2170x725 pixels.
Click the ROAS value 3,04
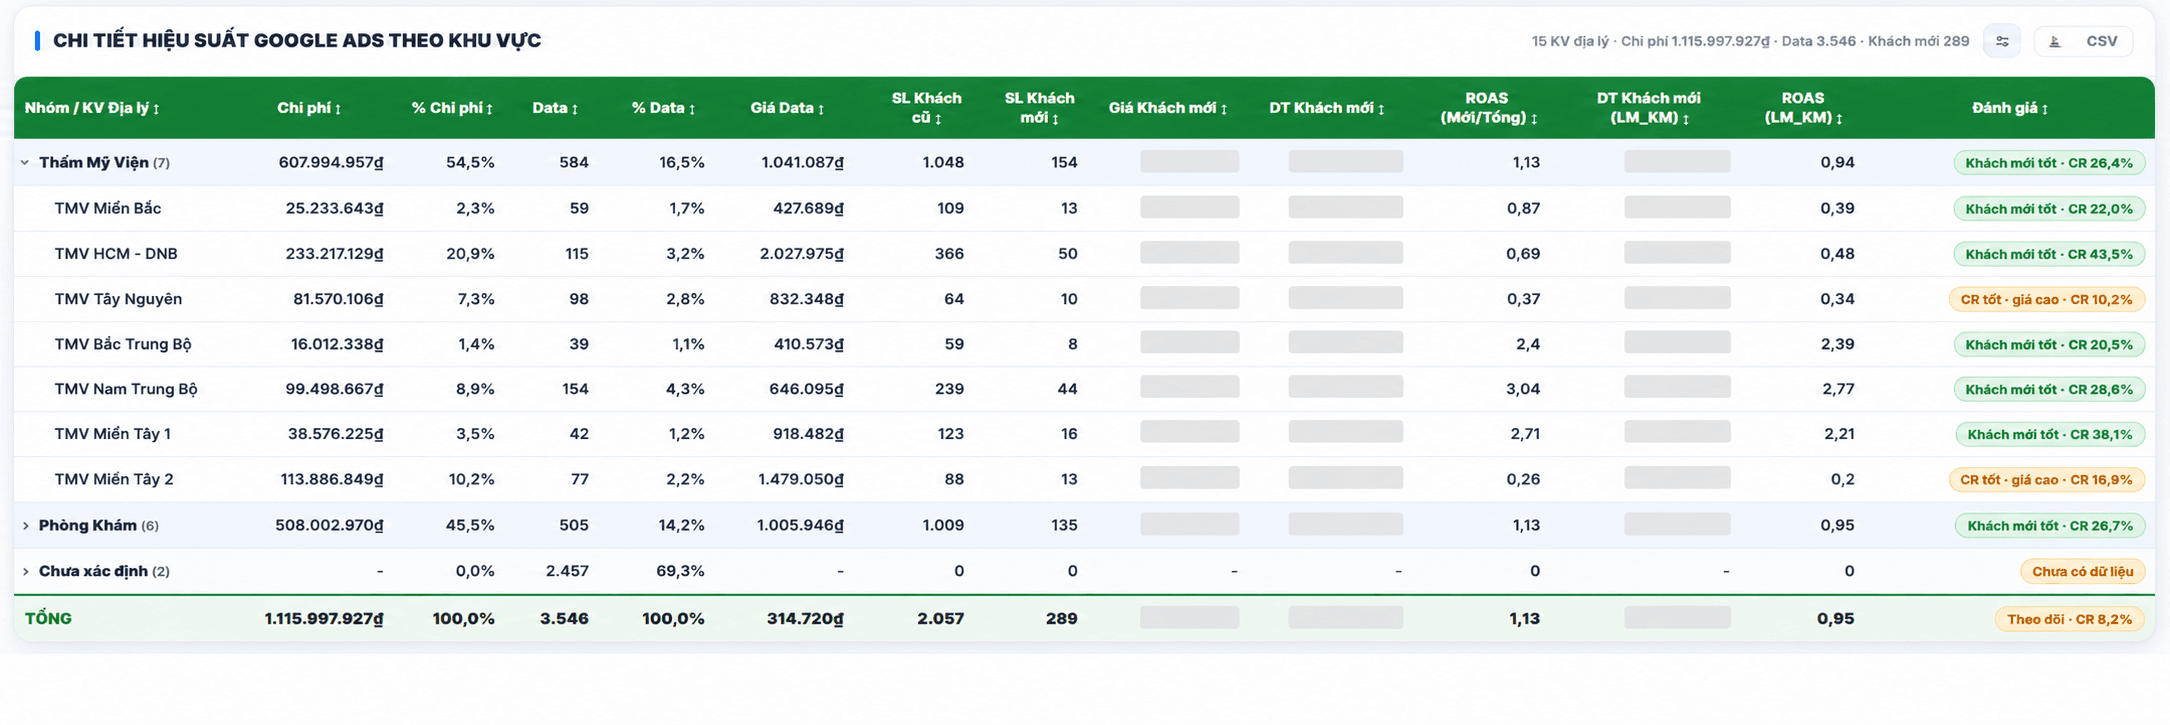coord(1523,389)
